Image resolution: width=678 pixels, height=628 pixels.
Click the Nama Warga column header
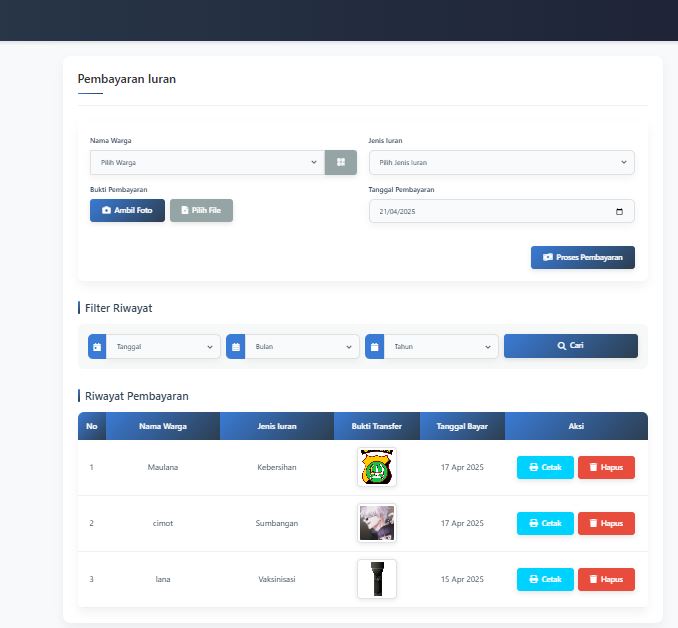163,426
